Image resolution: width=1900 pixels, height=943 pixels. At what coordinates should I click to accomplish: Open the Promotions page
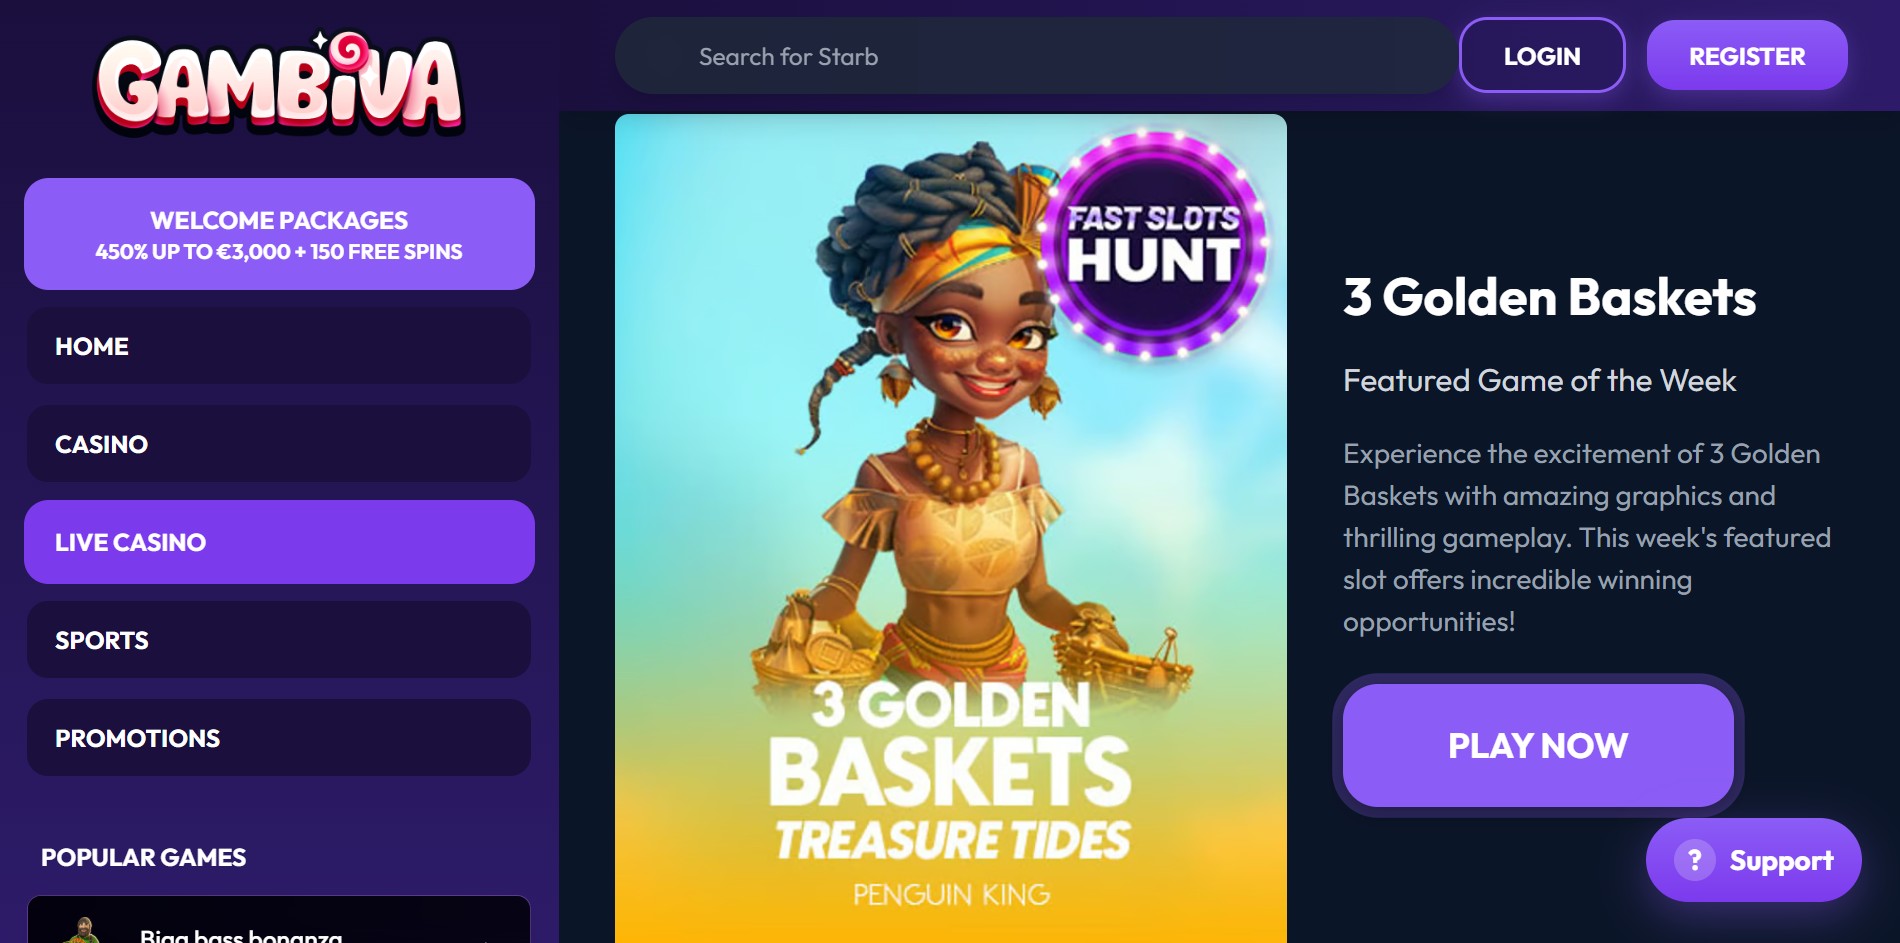279,738
